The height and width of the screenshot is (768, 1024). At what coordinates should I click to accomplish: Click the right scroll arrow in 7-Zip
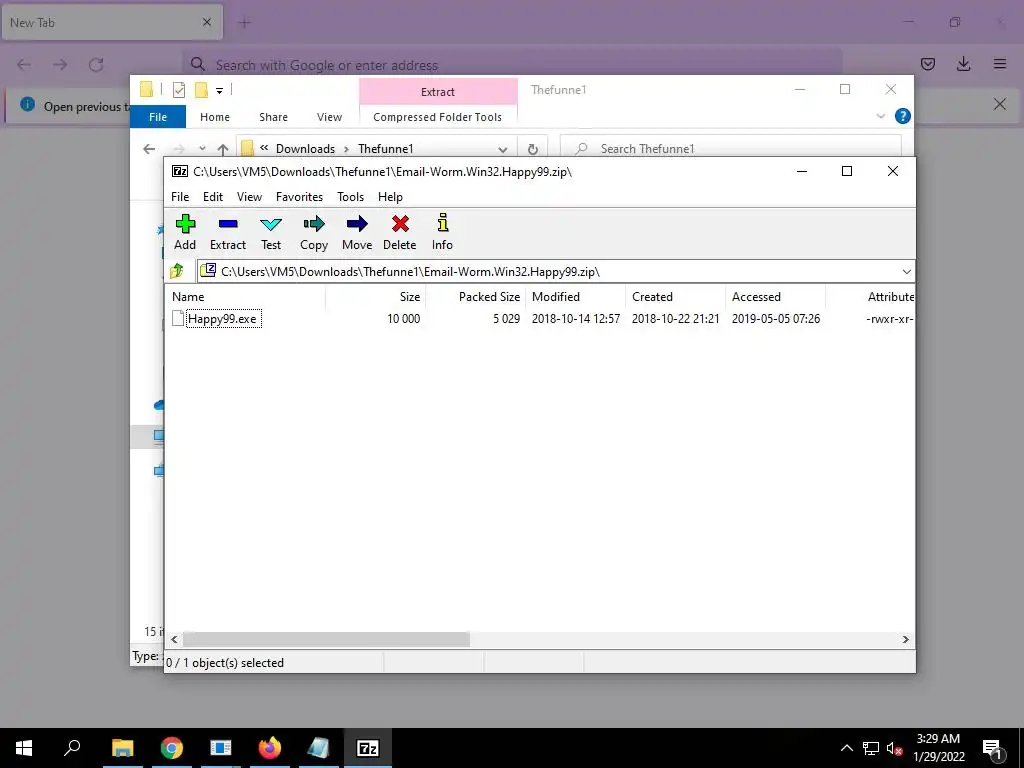coord(905,639)
